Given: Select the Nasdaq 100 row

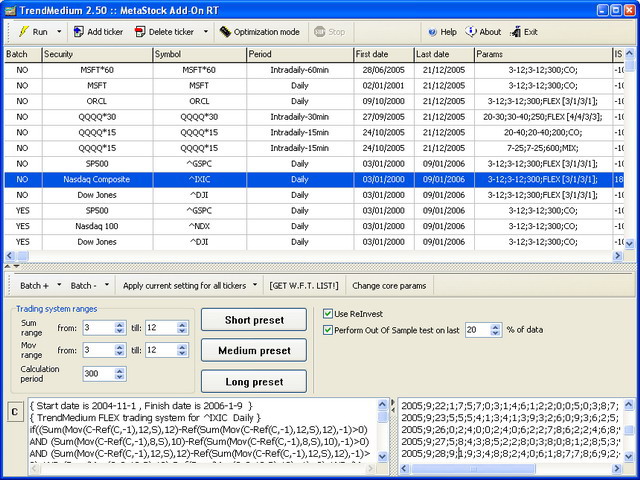Looking at the screenshot, I should [x=314, y=226].
